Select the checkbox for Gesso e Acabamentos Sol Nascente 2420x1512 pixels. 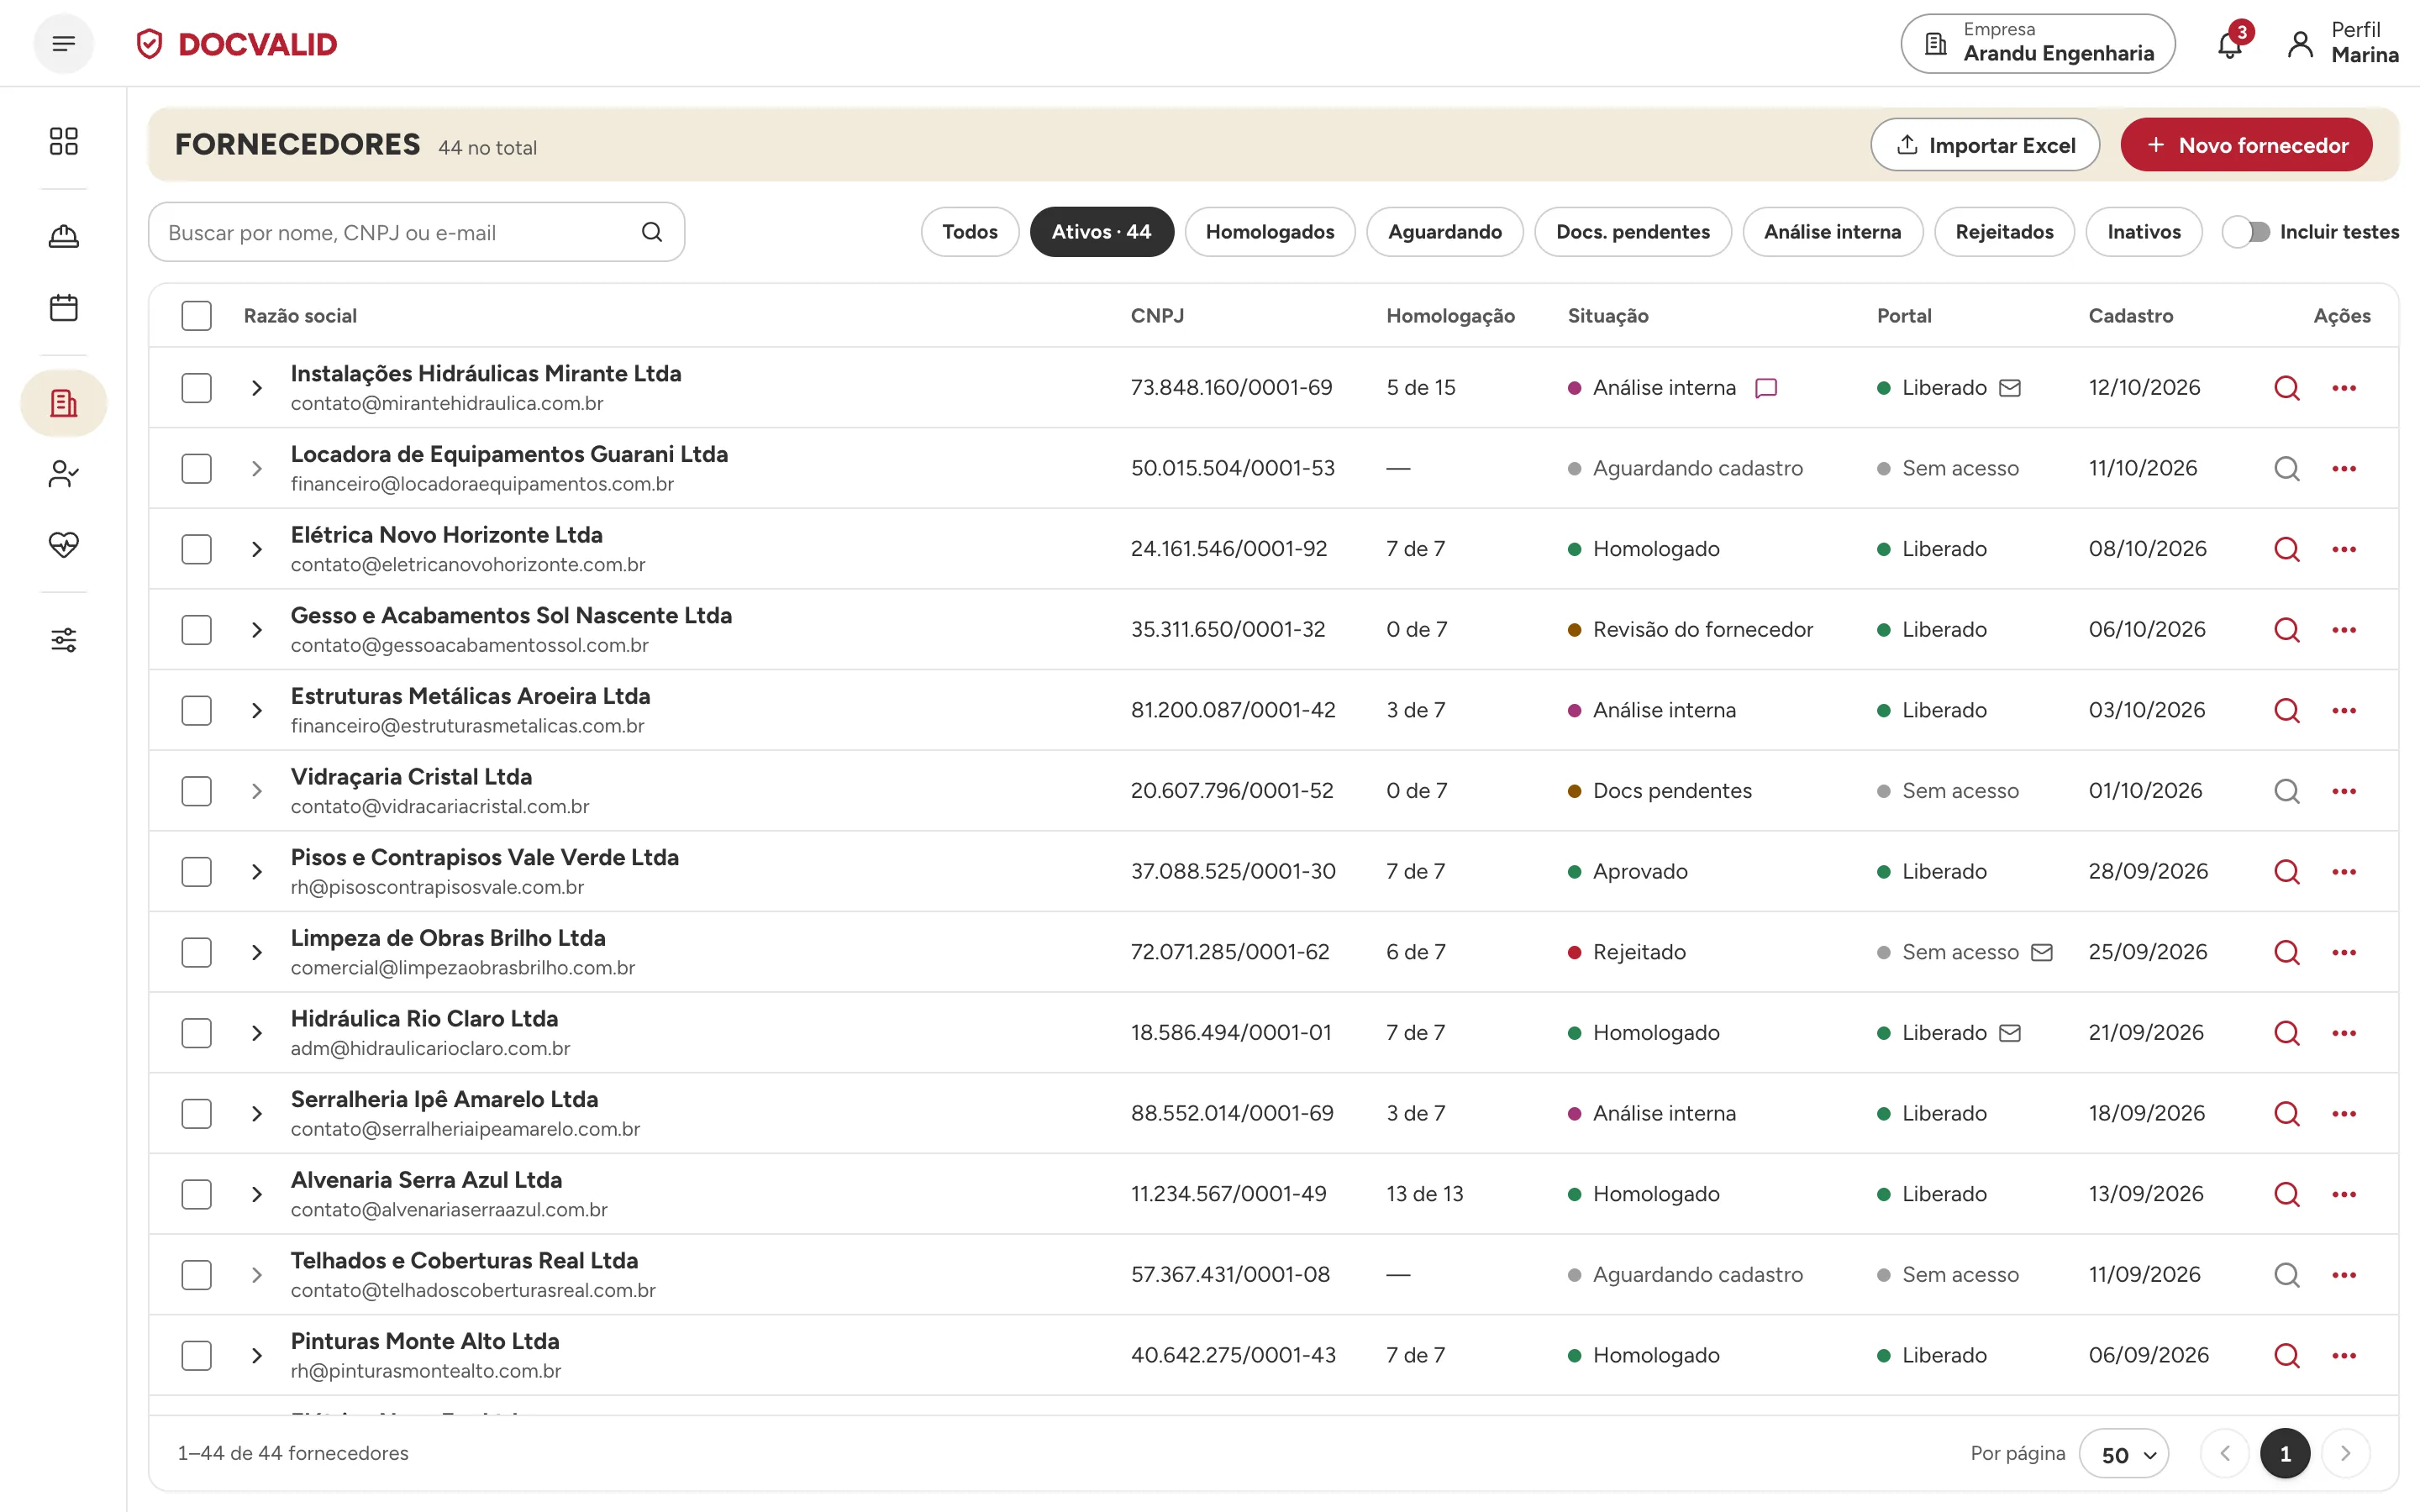(x=197, y=630)
